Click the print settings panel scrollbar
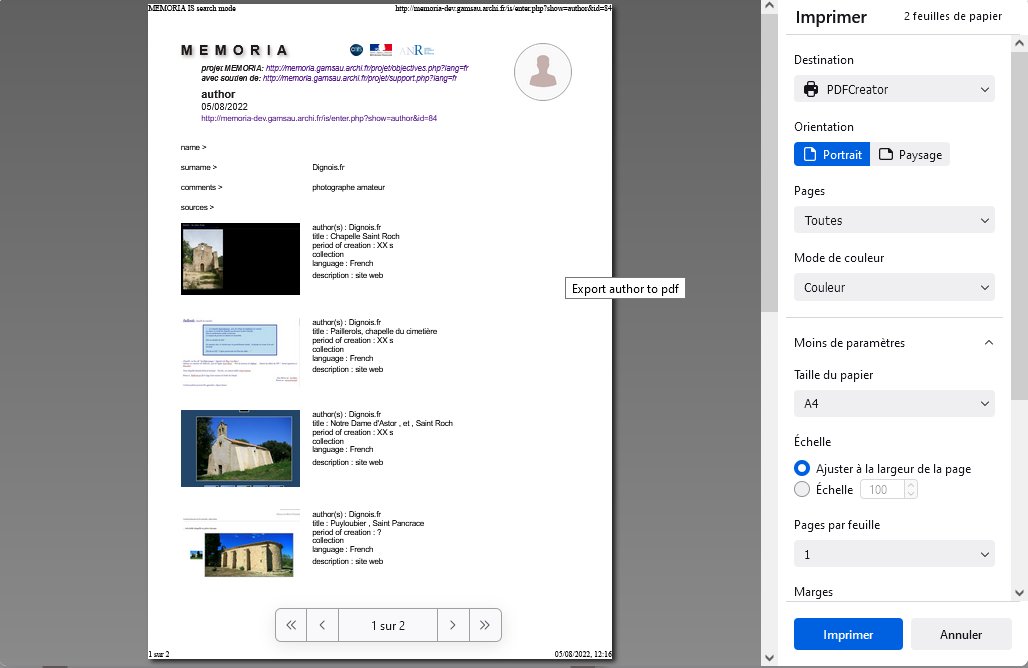This screenshot has width=1028, height=668. (1019, 226)
